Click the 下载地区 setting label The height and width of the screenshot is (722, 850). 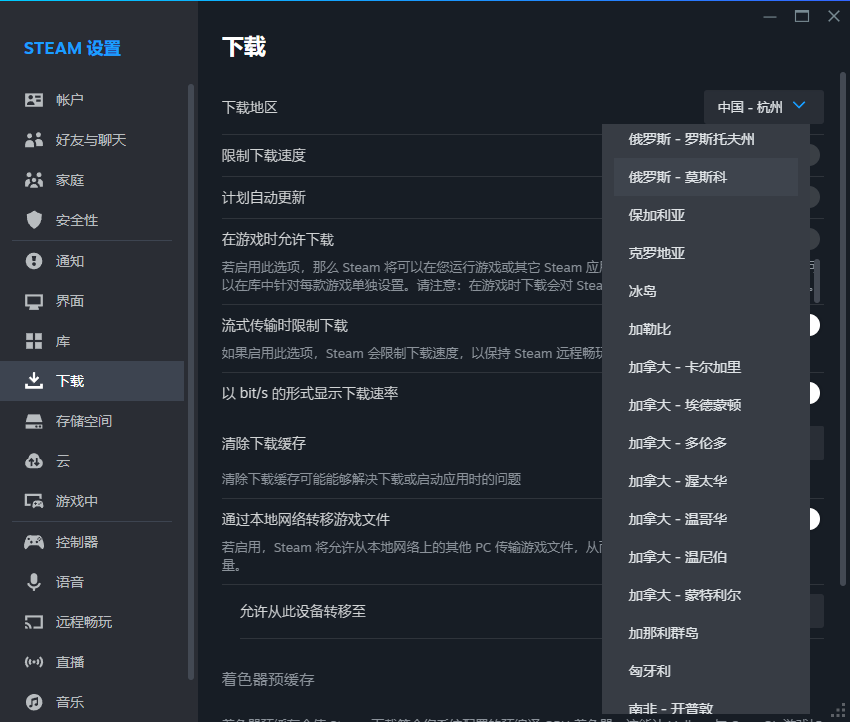(x=249, y=107)
